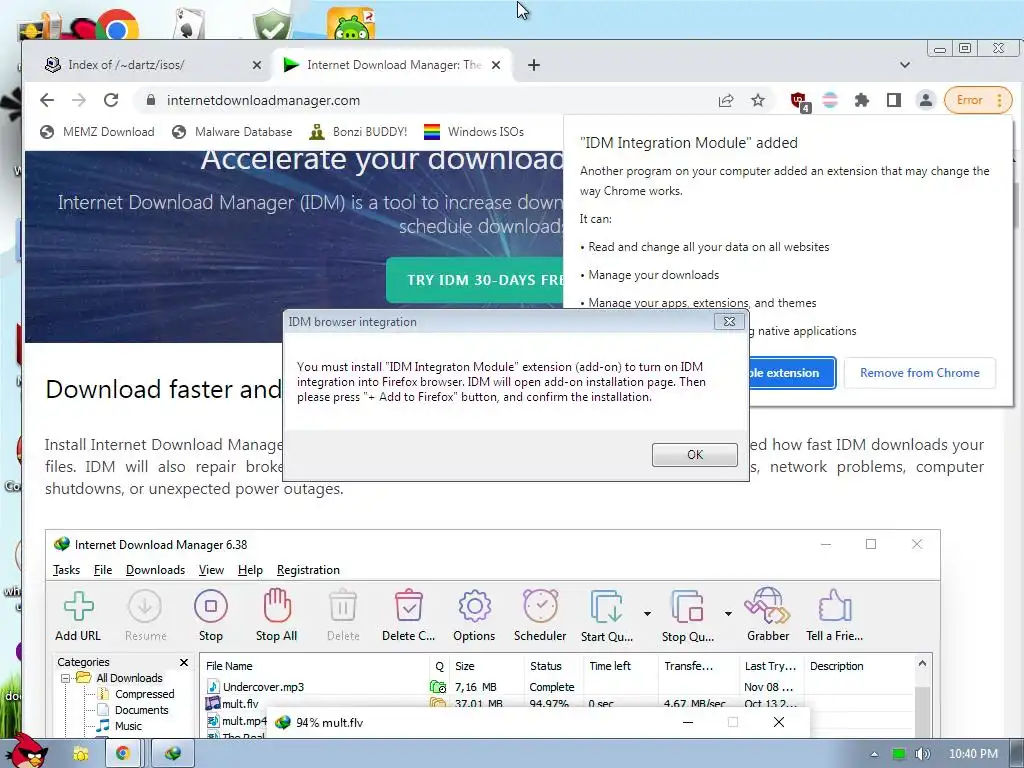Reload the page in Chrome

pos(111,100)
